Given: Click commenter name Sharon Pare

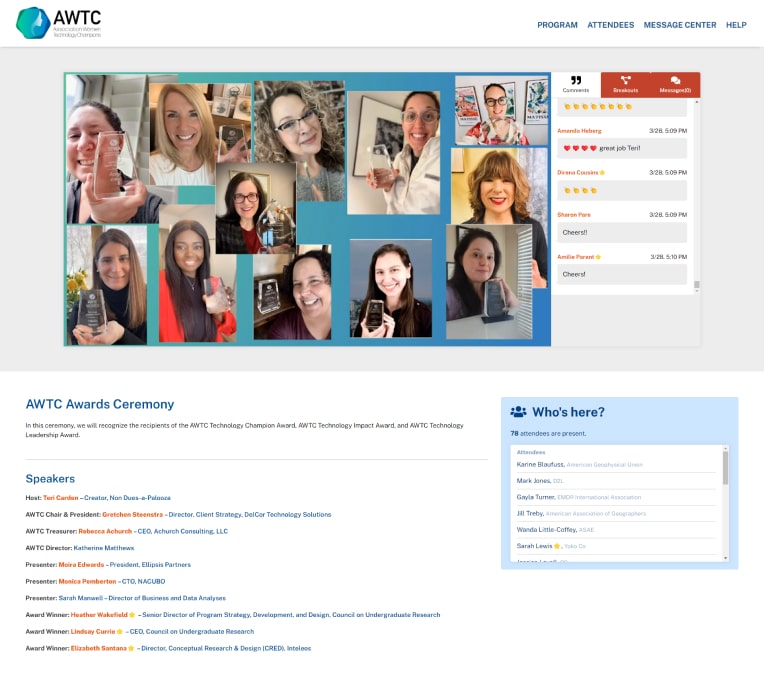Looking at the screenshot, I should 574,215.
